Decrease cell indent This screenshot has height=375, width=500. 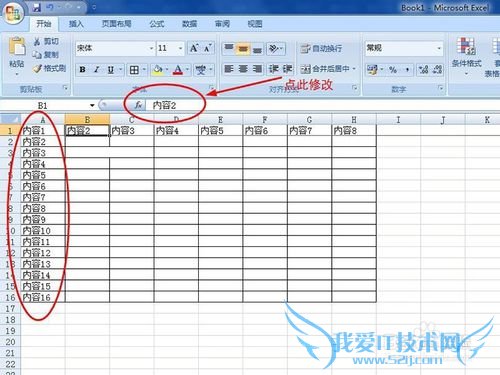(274, 69)
